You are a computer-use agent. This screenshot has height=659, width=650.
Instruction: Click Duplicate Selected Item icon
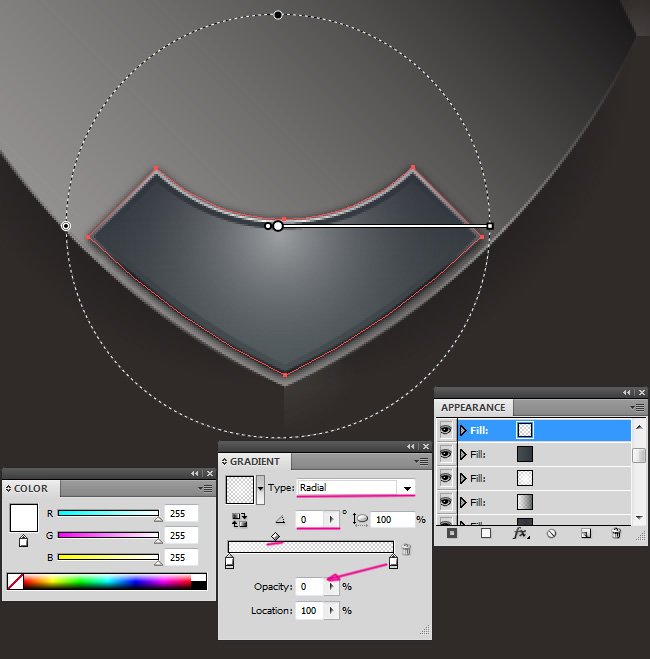[x=584, y=534]
